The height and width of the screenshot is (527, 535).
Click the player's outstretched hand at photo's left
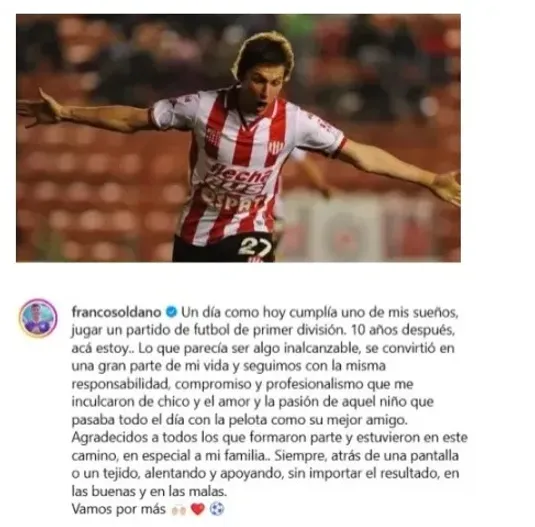tap(38, 108)
